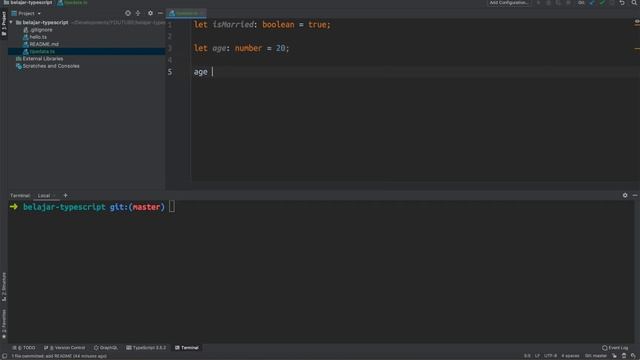Add a new terminal tab with plus icon
Screen dimensions: 640x360
pos(65,196)
